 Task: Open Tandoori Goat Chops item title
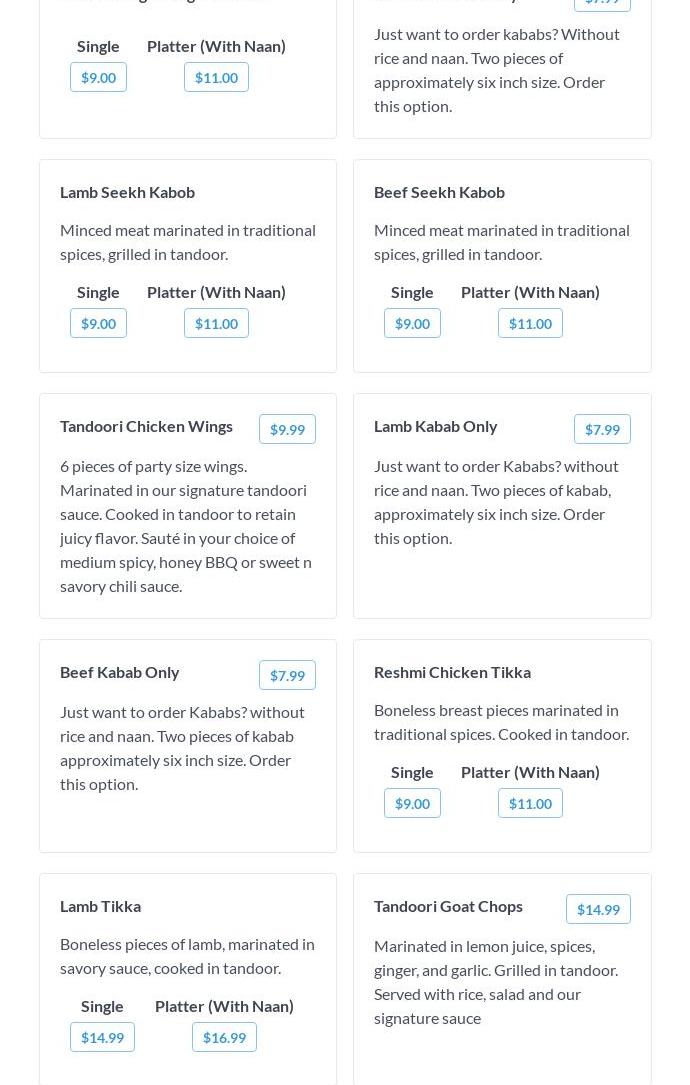448,905
